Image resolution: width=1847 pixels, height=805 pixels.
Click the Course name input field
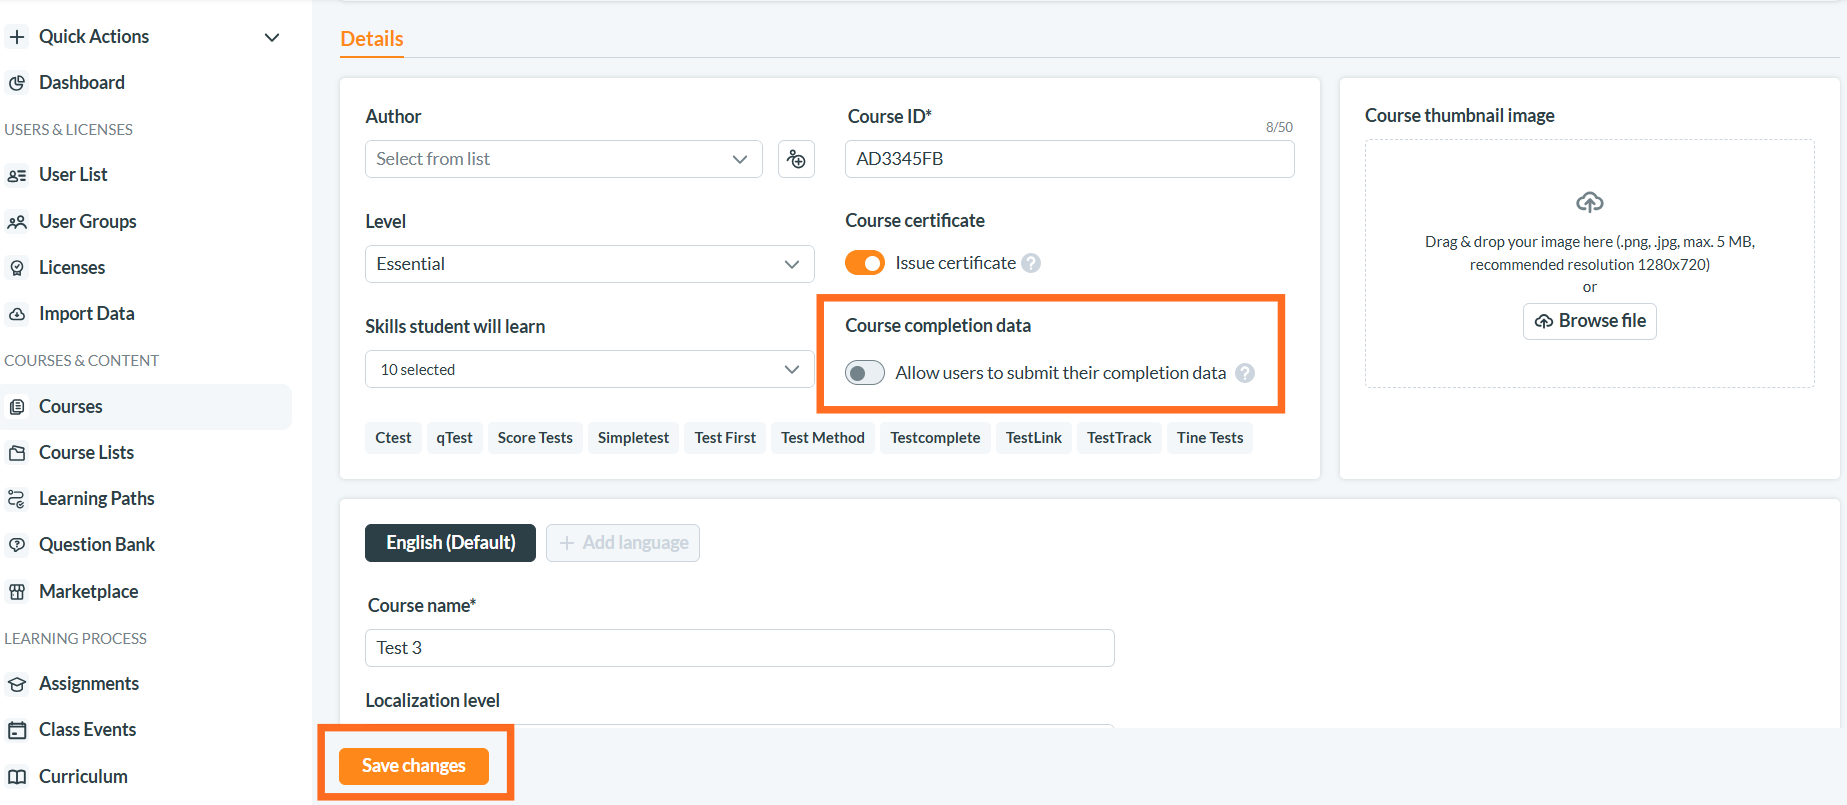pyautogui.click(x=739, y=648)
